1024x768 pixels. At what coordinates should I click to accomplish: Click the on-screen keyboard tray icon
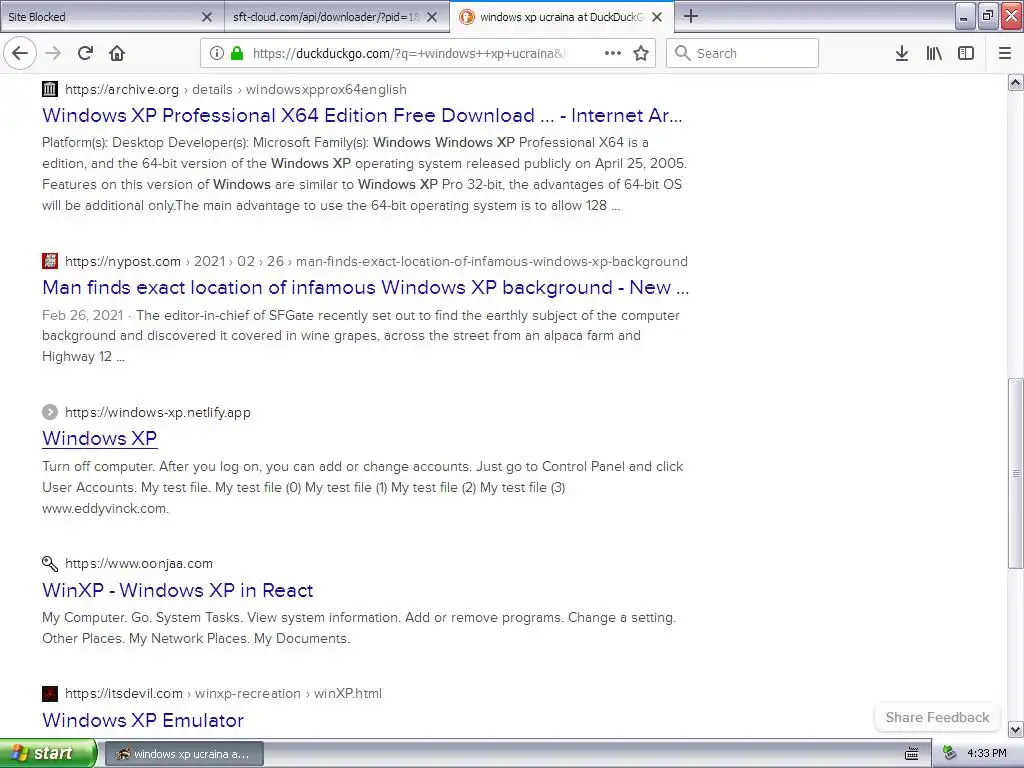point(912,754)
